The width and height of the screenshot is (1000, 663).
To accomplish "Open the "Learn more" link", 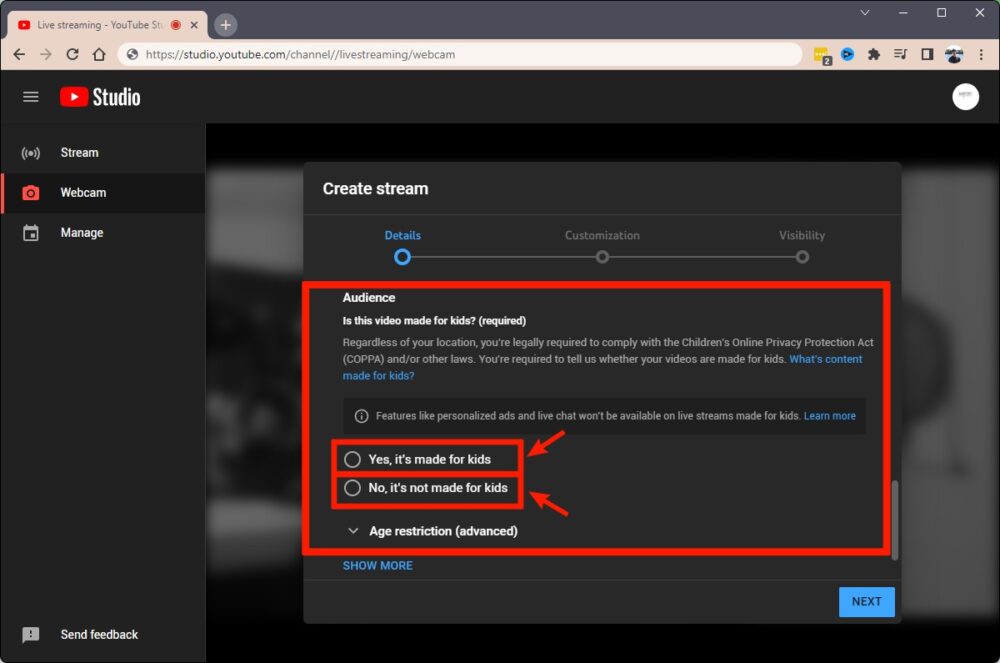I will [829, 416].
